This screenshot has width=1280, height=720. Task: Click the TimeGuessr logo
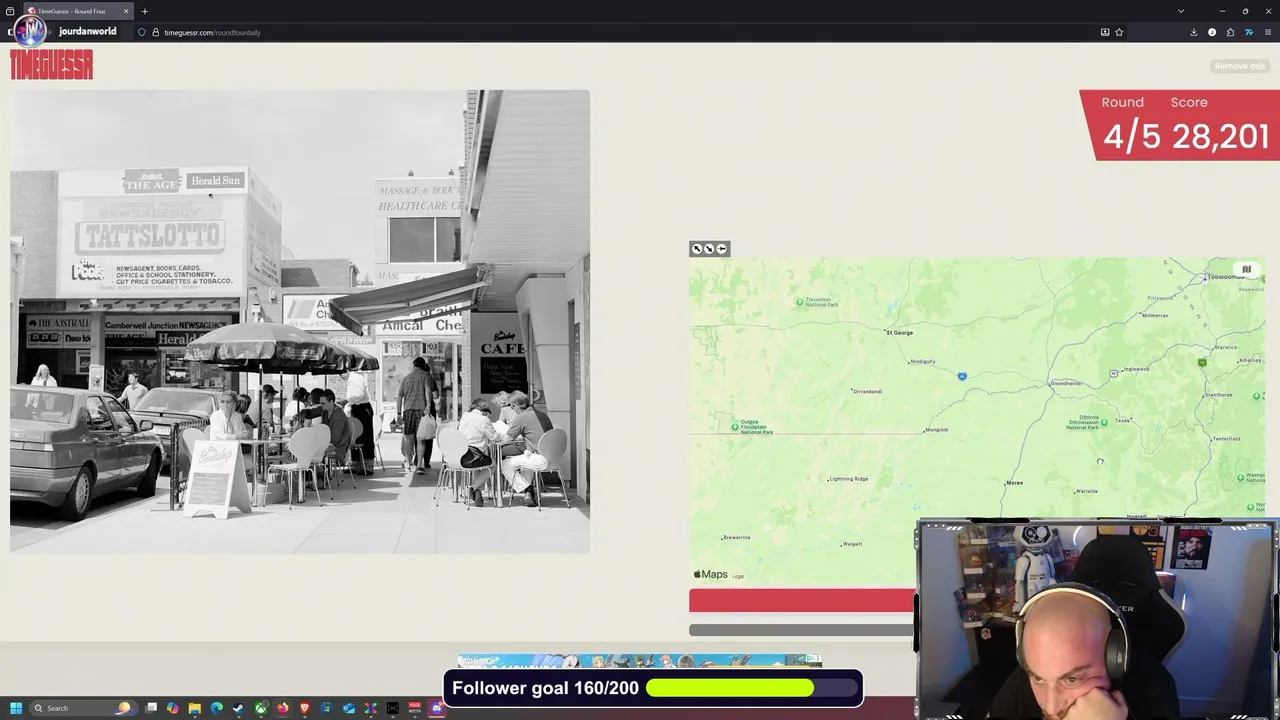pos(51,66)
